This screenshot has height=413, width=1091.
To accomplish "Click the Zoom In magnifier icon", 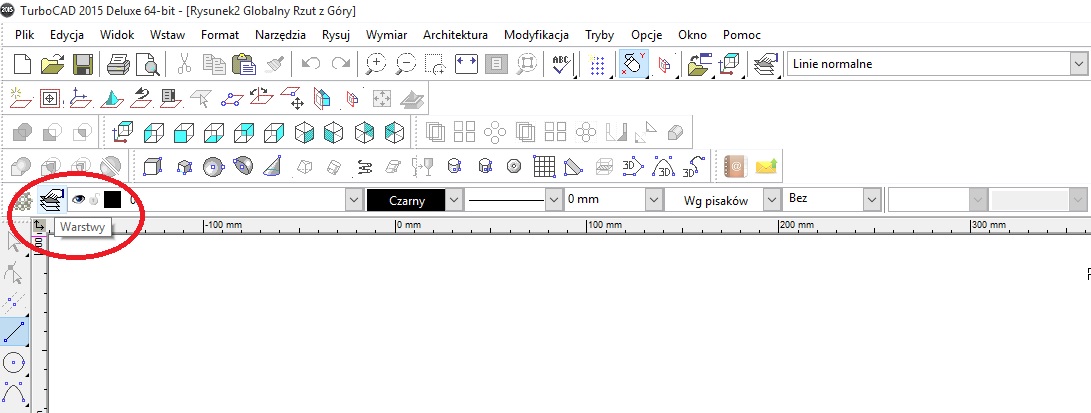I will pyautogui.click(x=376, y=65).
